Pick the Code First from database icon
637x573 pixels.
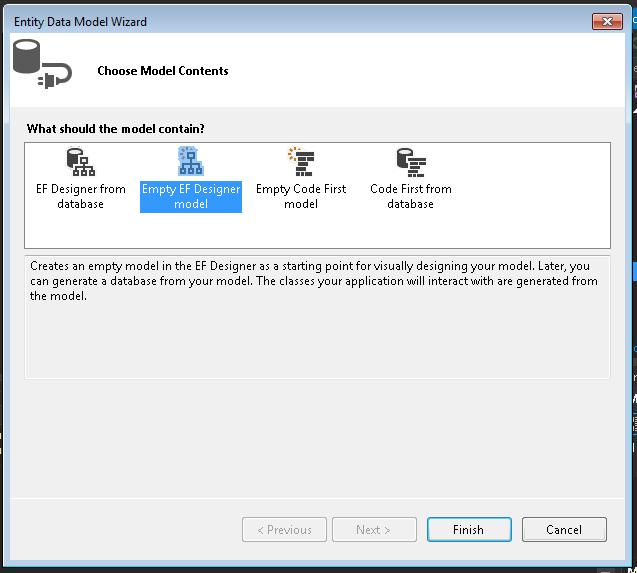[411, 162]
